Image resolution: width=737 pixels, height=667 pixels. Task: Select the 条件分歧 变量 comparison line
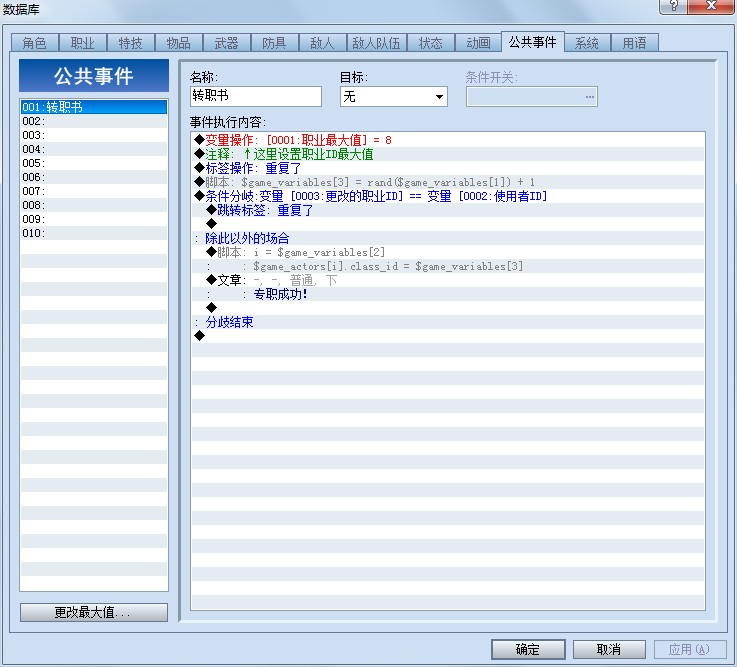[448, 196]
